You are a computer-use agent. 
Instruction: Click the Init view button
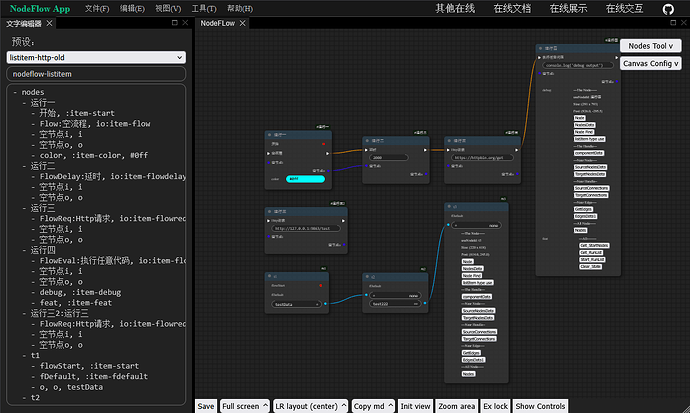pyautogui.click(x=415, y=406)
